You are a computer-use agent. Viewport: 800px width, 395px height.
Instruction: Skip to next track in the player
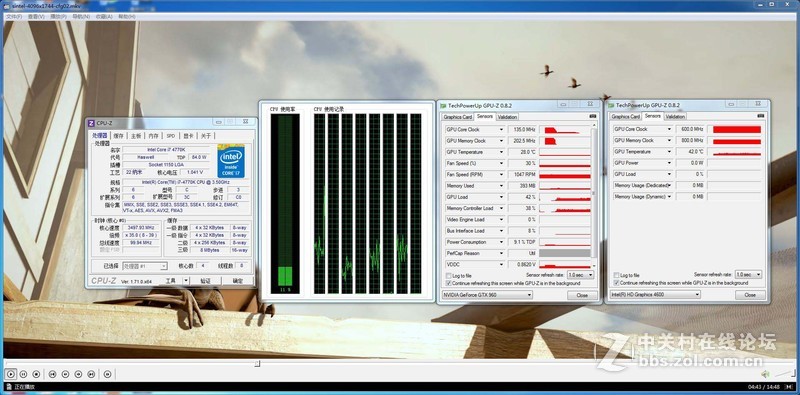point(91,374)
